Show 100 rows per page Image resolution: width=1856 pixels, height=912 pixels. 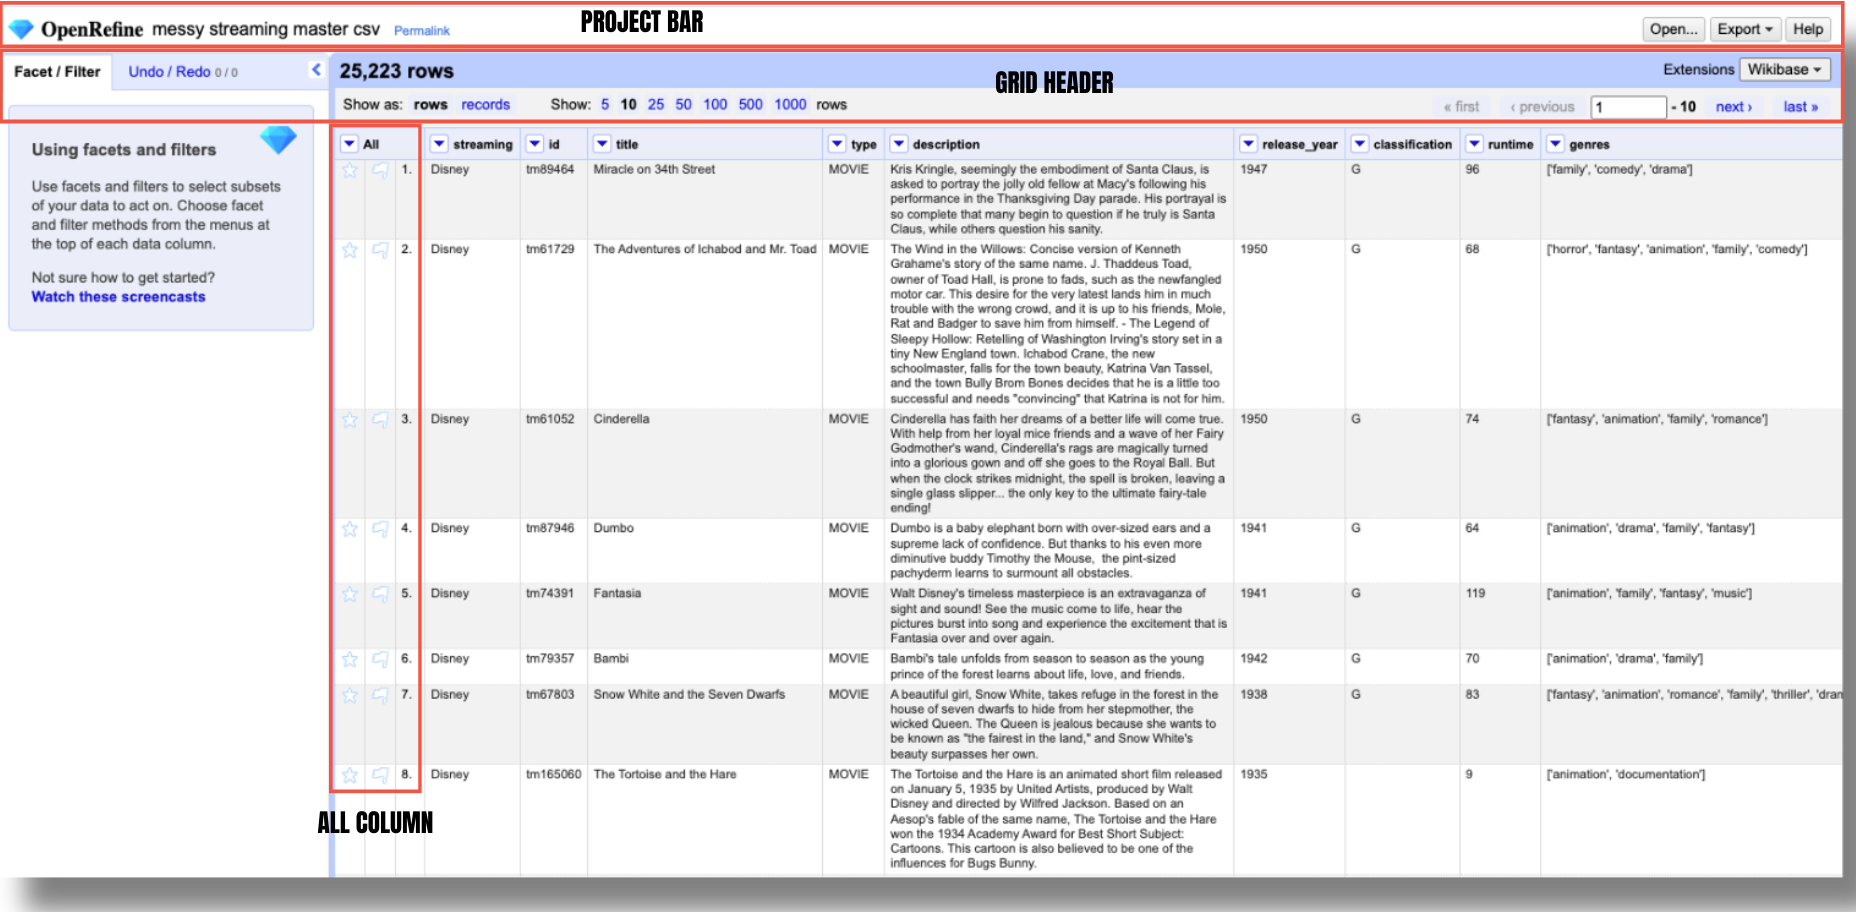[715, 105]
